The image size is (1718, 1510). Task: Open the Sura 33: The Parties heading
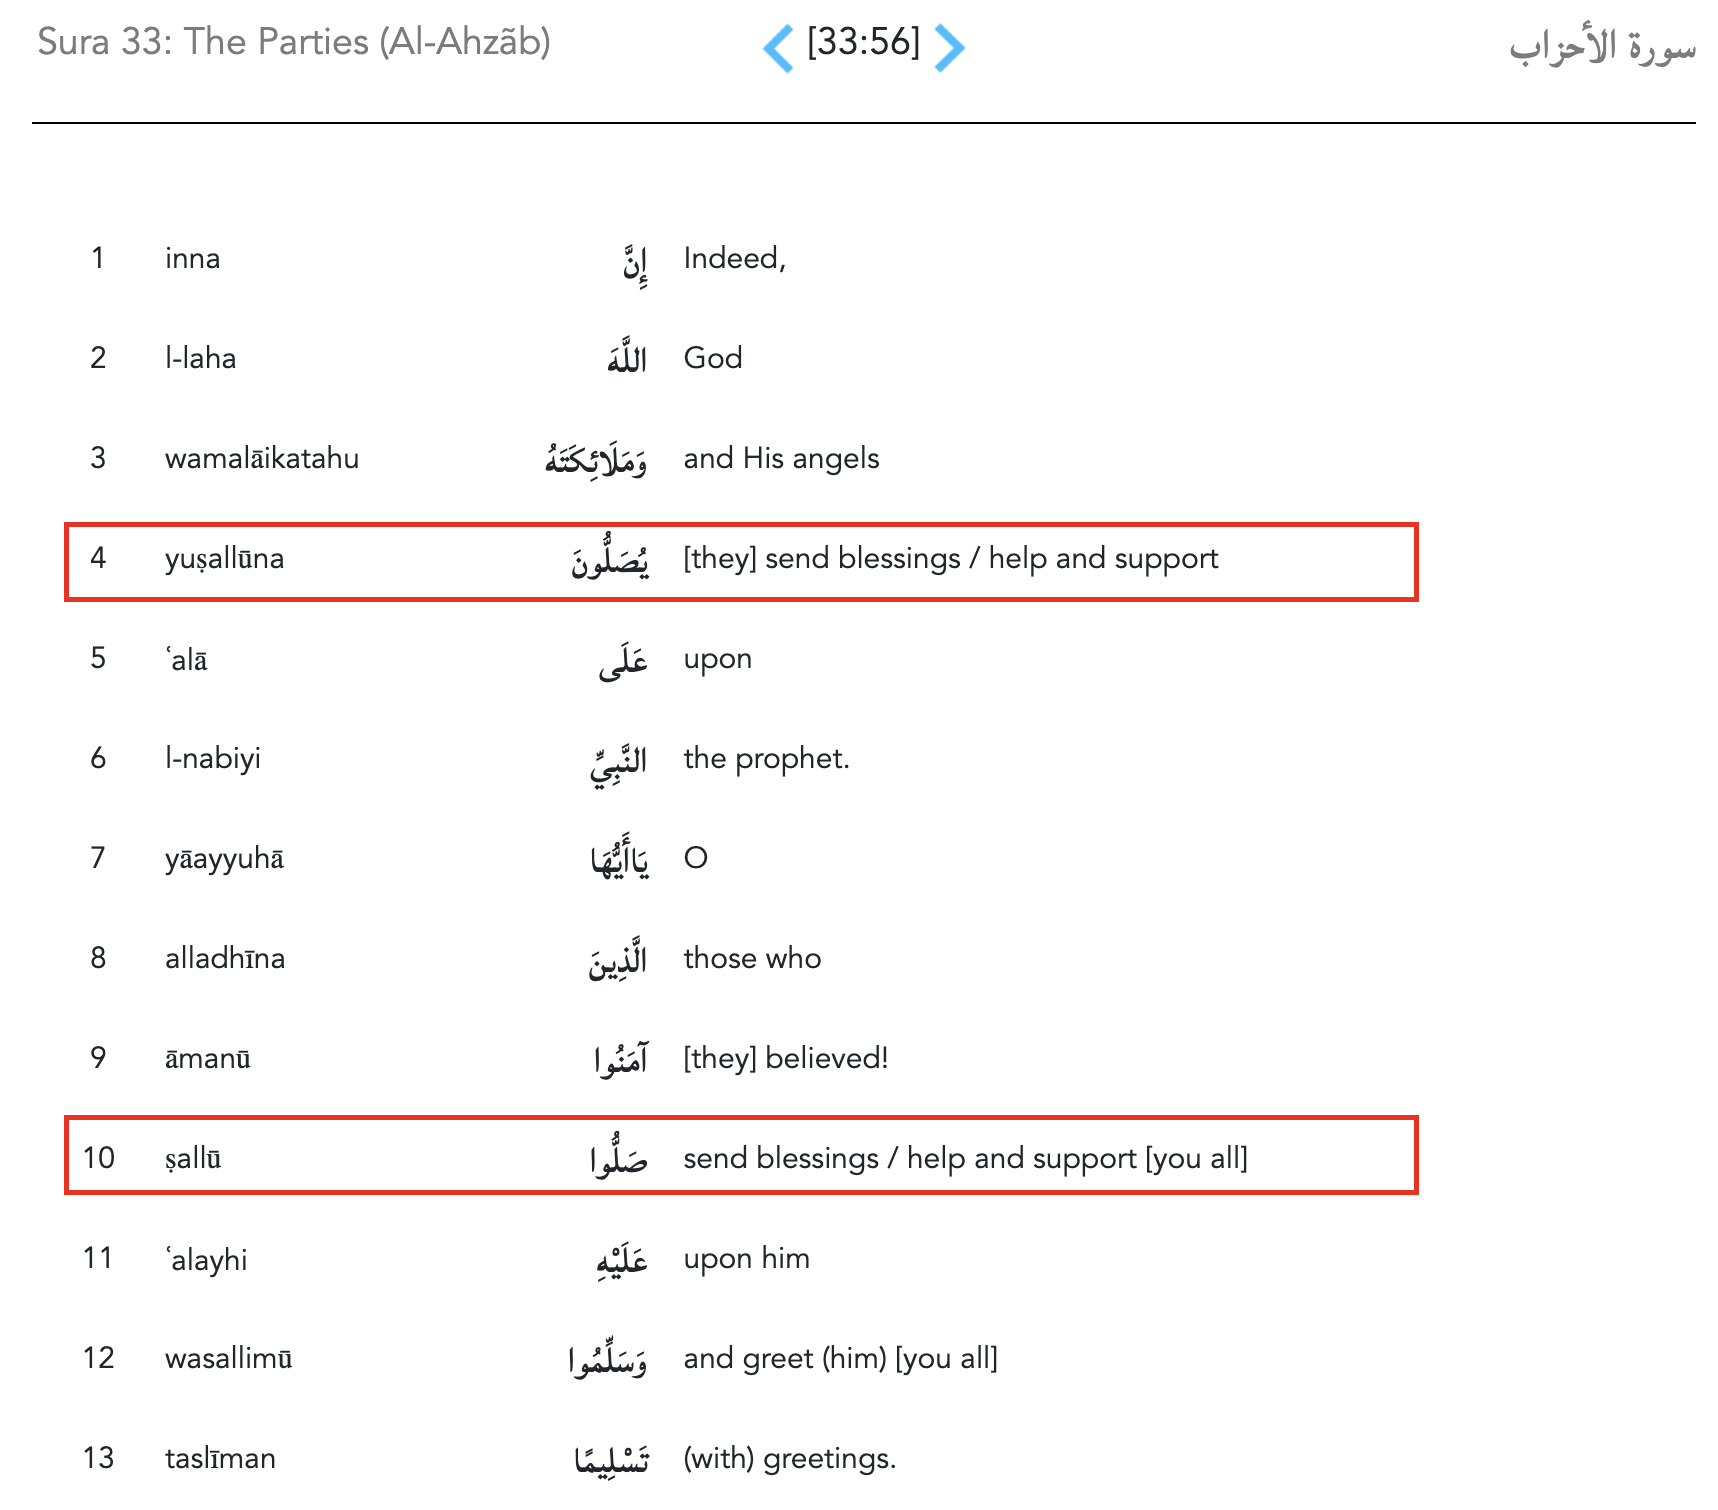point(294,42)
